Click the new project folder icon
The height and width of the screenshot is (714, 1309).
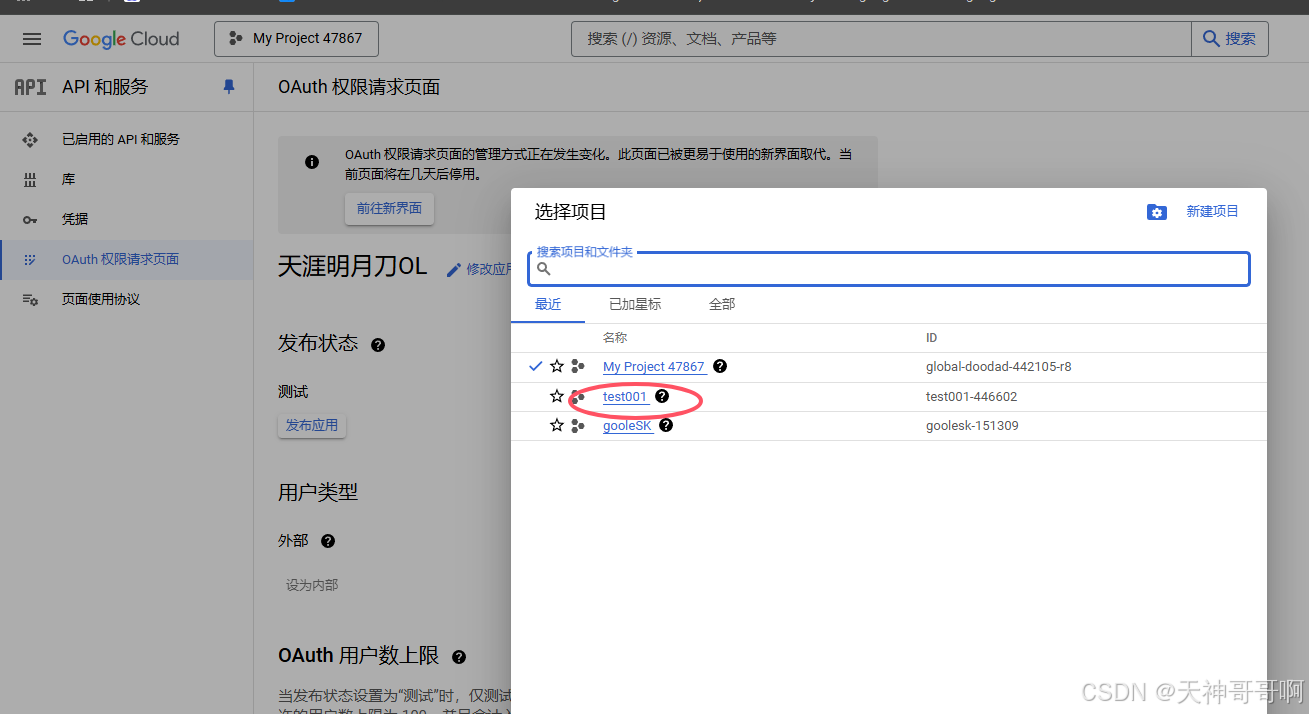1157,212
